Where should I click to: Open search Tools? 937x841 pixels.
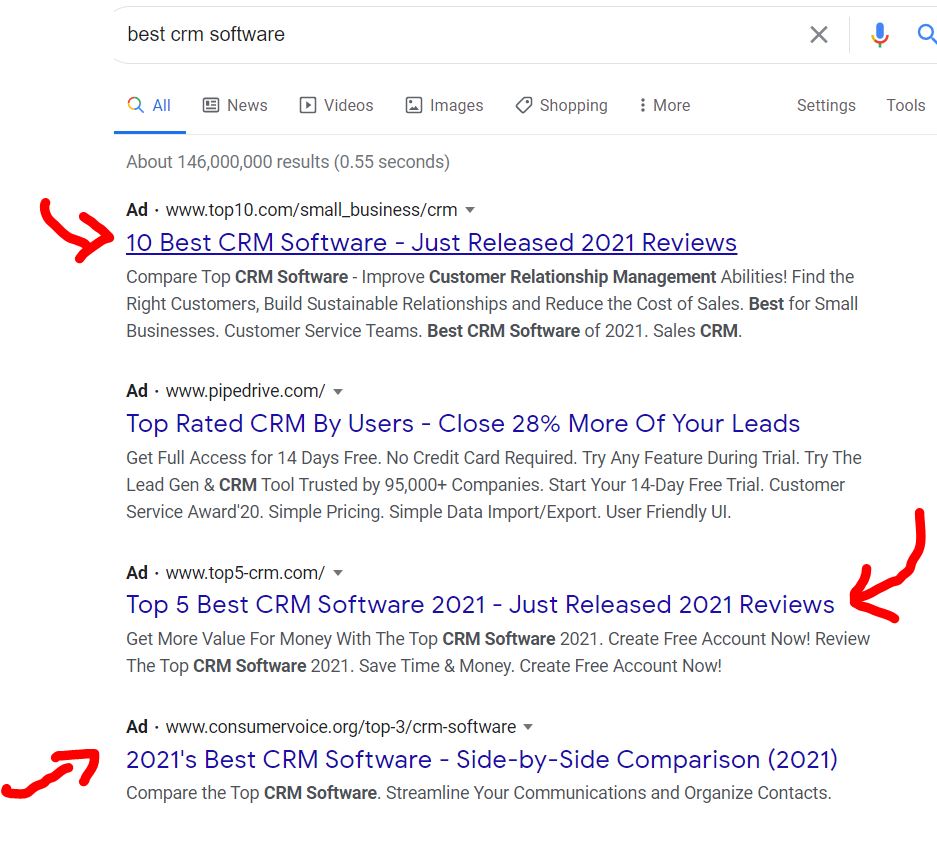point(905,106)
